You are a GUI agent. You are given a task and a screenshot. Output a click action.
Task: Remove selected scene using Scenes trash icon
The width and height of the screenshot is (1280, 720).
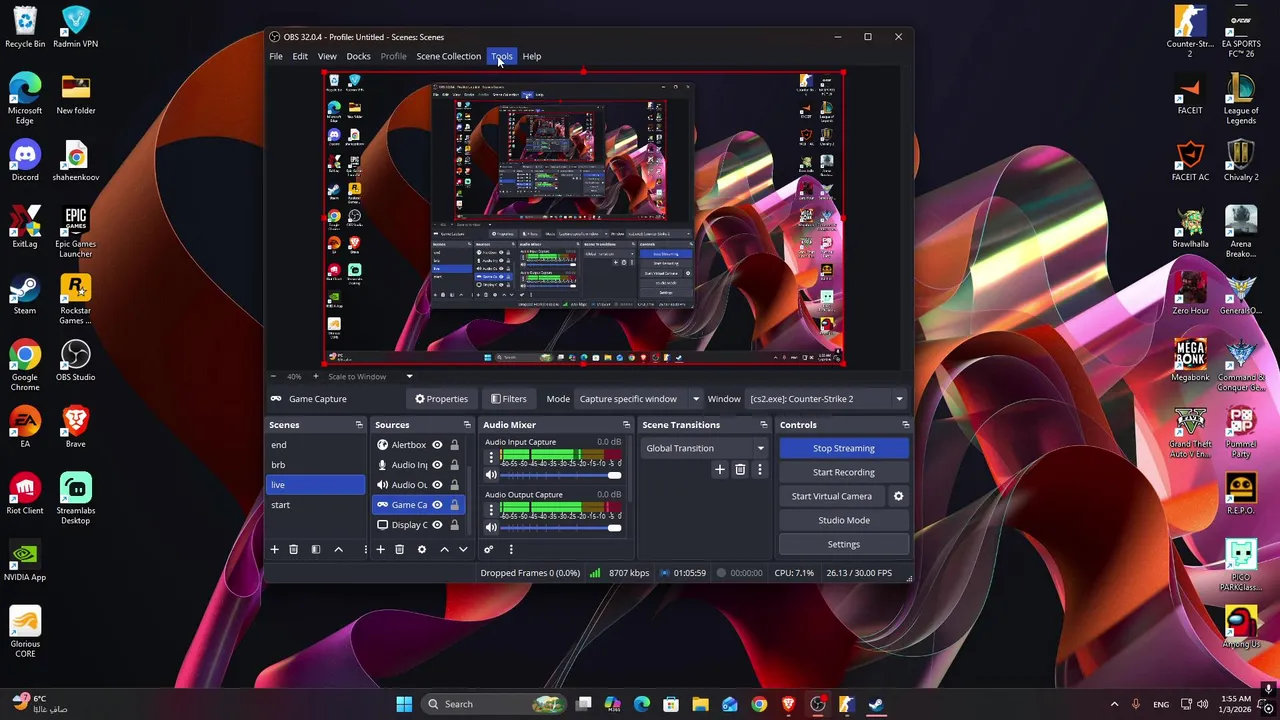(x=293, y=549)
